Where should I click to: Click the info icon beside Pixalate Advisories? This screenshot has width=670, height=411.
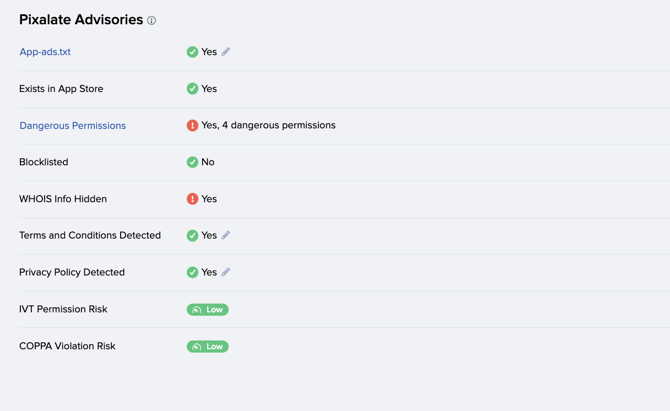click(151, 21)
